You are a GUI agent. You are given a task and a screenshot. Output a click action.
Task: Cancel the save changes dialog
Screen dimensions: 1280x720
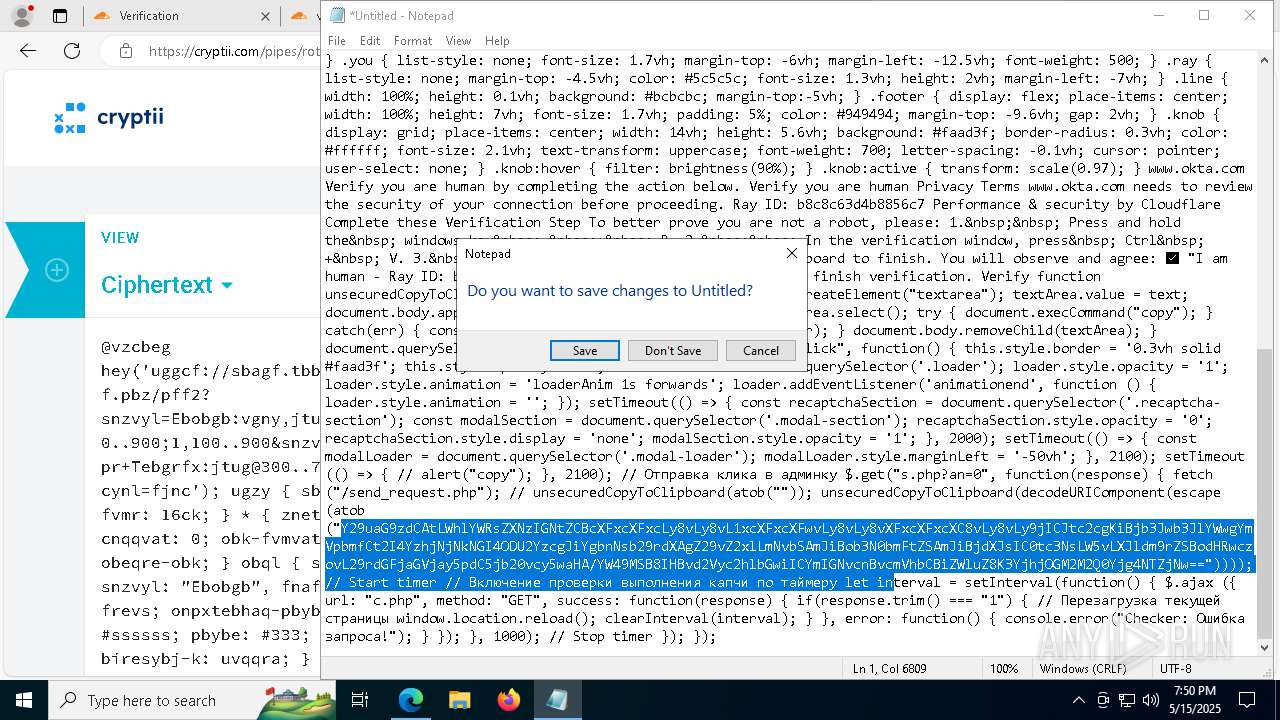(760, 350)
